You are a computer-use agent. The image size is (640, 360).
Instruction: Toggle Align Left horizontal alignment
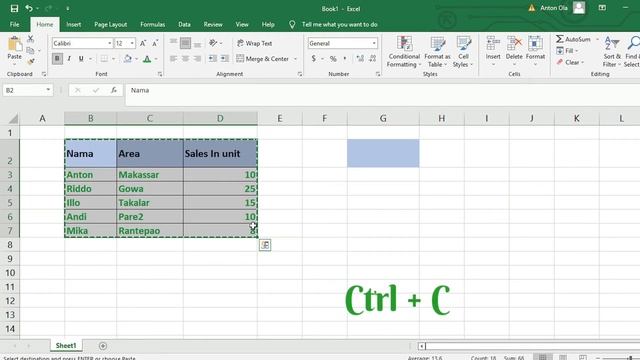[173, 59]
